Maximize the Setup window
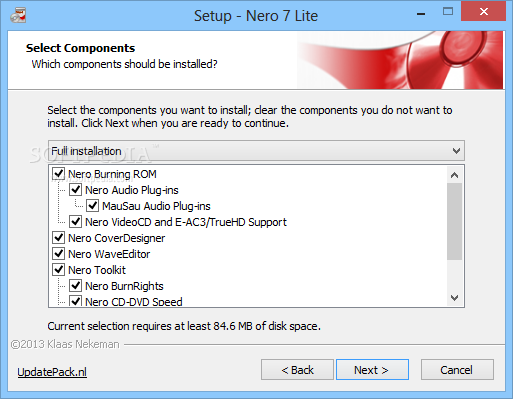513x399 pixels. coord(448,12)
